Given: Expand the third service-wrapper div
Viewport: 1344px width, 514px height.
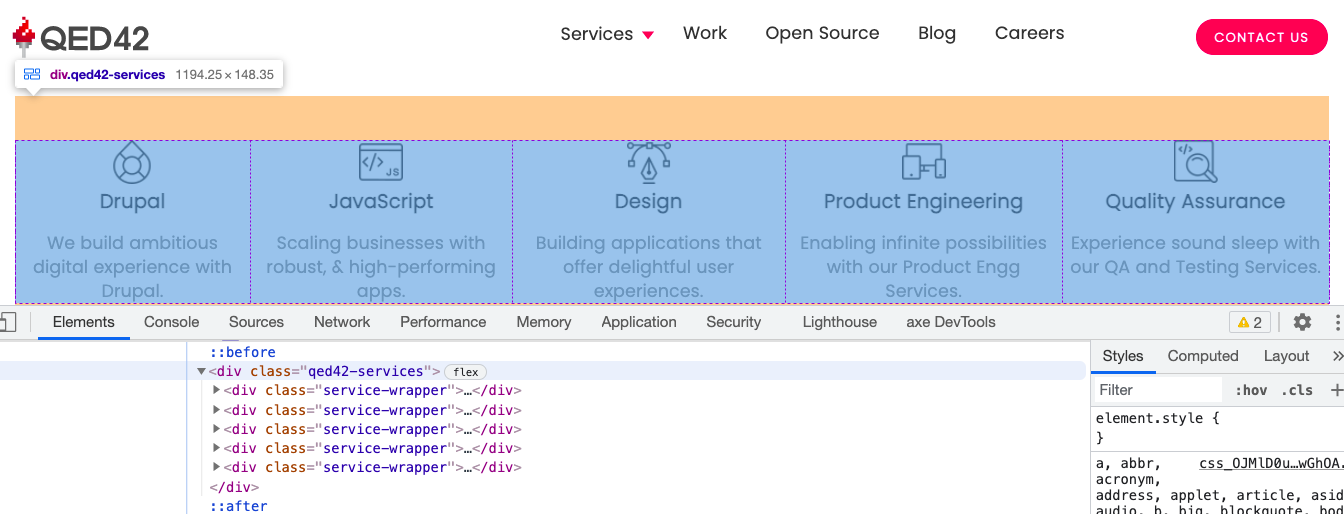Looking at the screenshot, I should pyautogui.click(x=217, y=429).
